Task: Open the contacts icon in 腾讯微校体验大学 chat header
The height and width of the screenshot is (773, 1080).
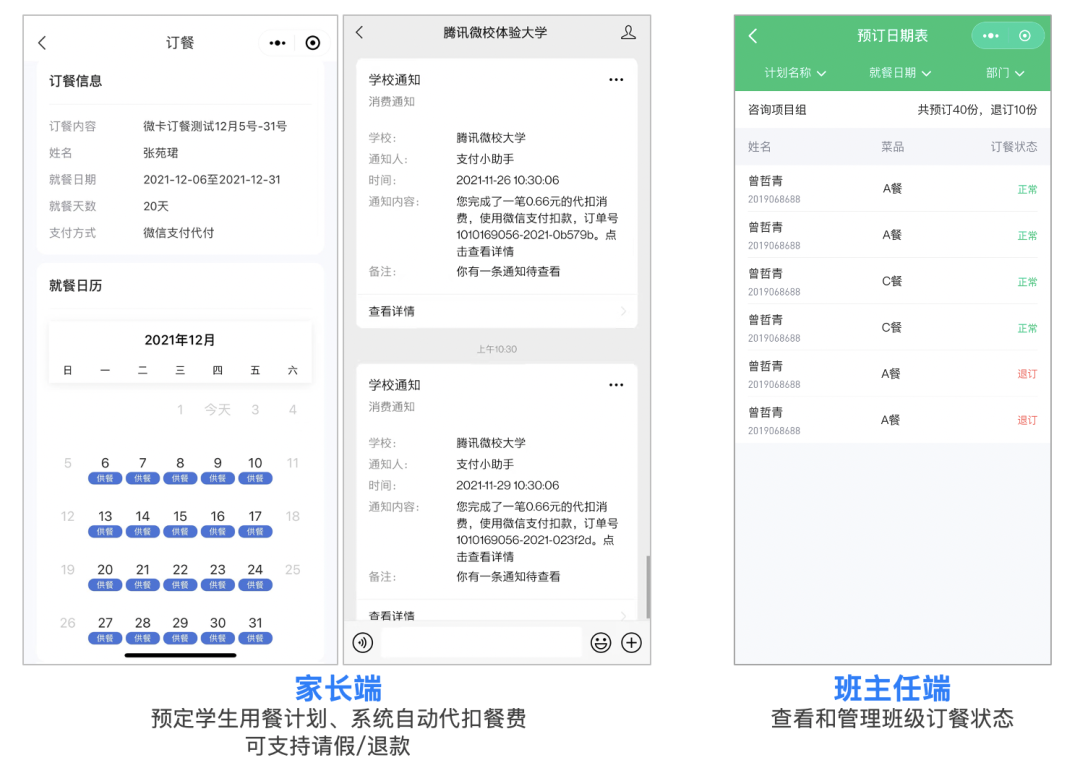Action: [x=628, y=32]
